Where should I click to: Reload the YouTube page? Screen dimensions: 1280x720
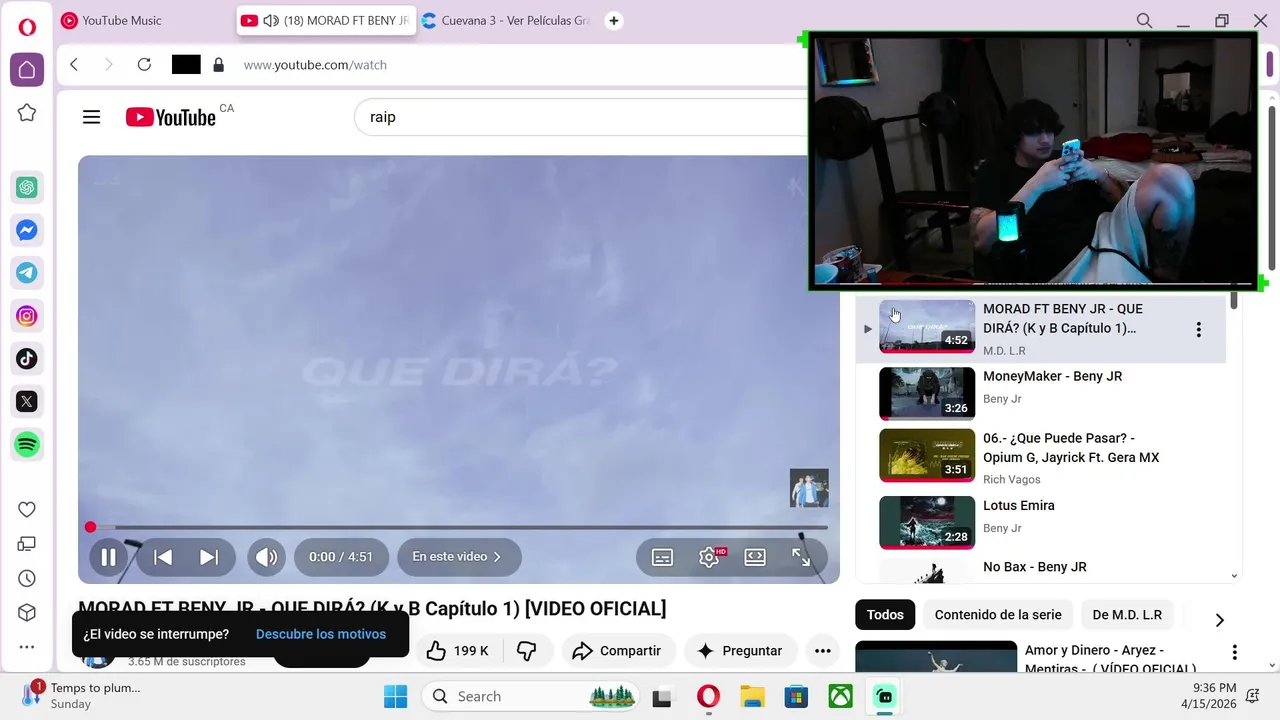[x=144, y=64]
